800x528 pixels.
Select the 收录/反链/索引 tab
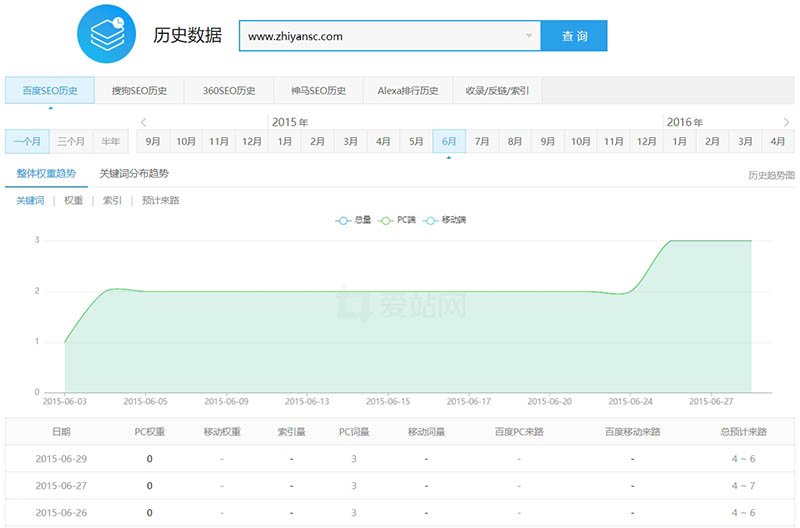[x=497, y=90]
